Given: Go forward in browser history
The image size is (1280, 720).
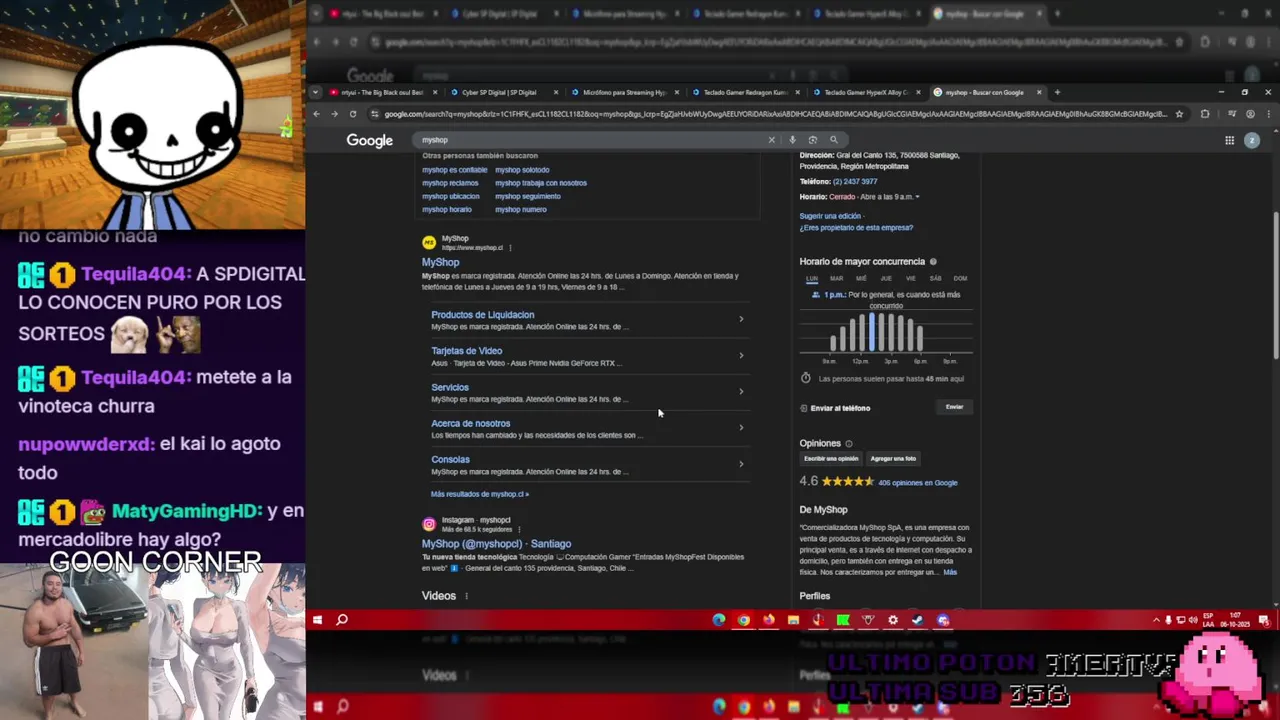Looking at the screenshot, I should (x=334, y=114).
